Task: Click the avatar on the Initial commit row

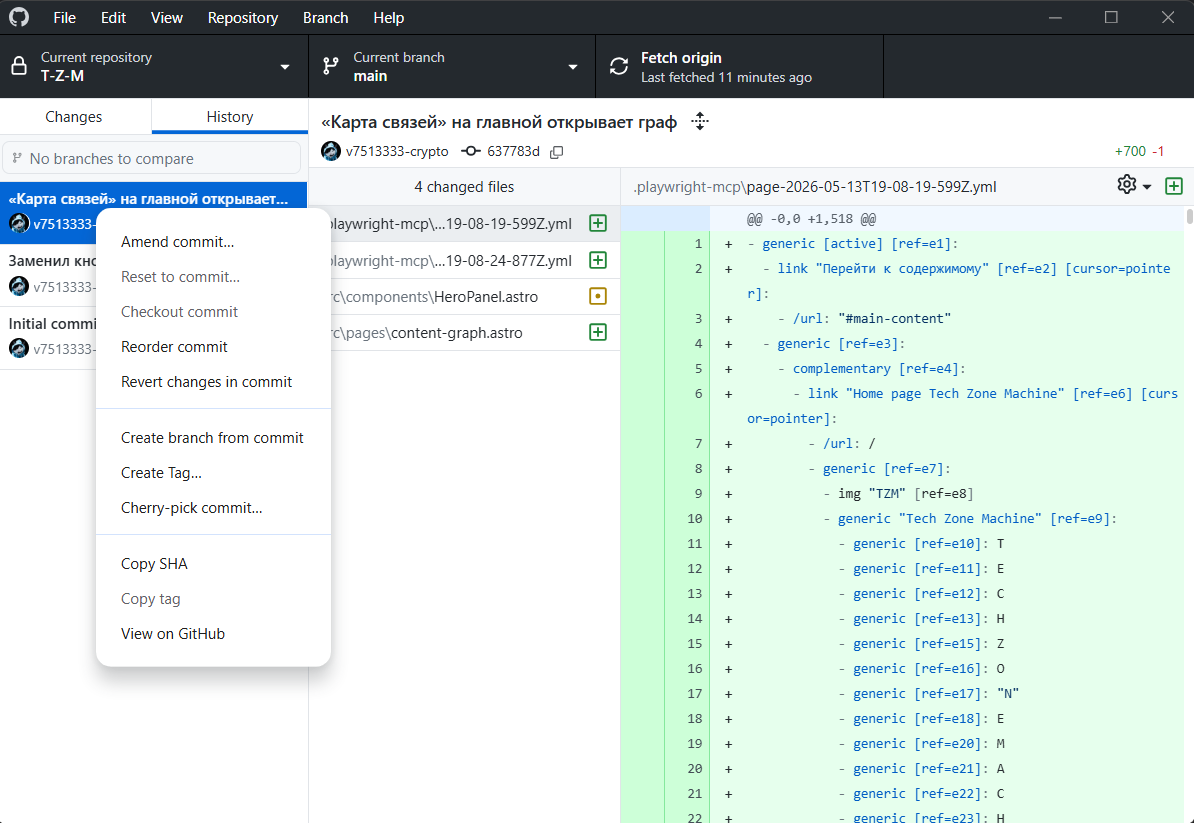Action: [19, 348]
